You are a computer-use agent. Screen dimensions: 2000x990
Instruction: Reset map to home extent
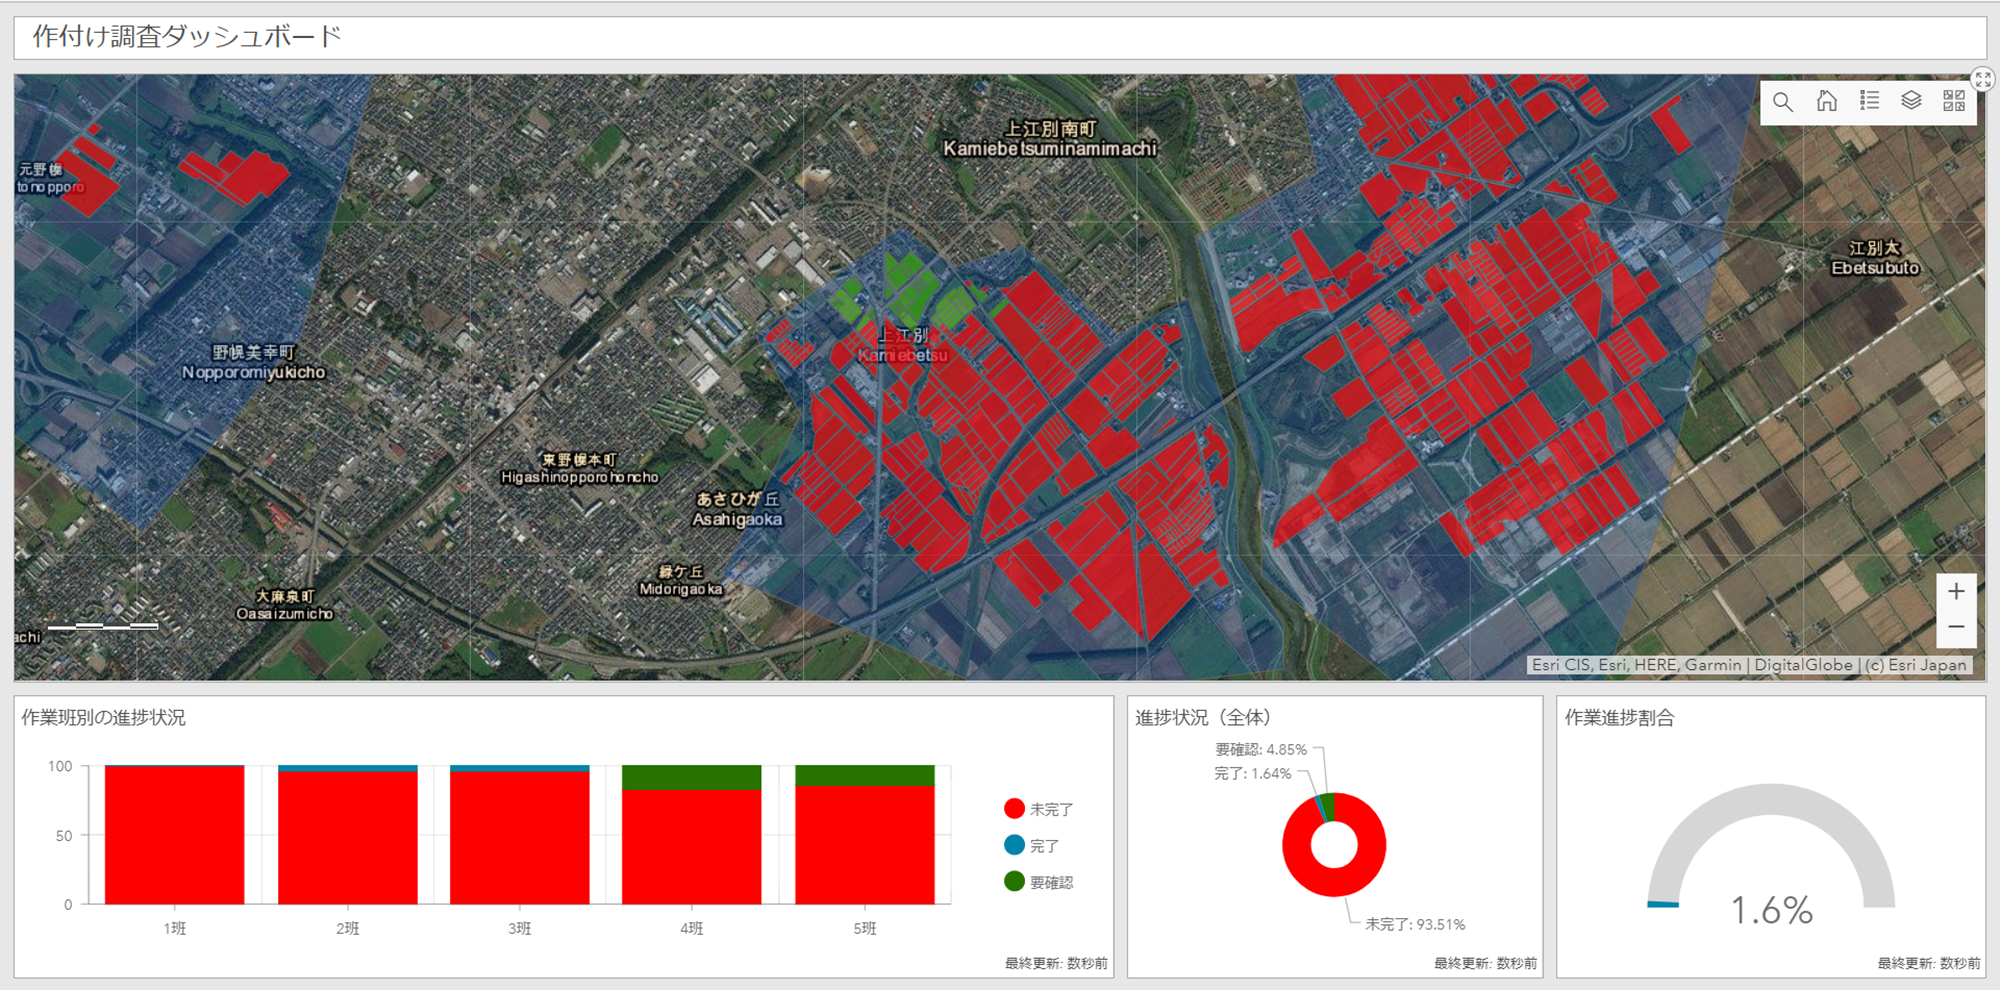point(1826,101)
